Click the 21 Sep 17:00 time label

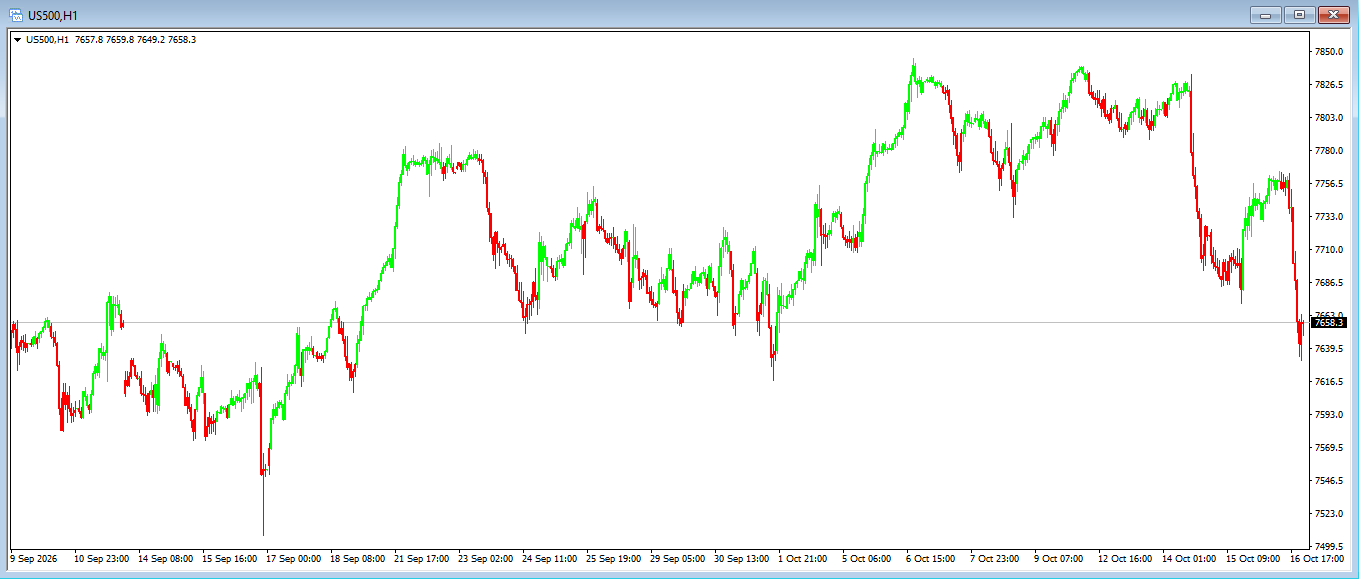click(422, 559)
